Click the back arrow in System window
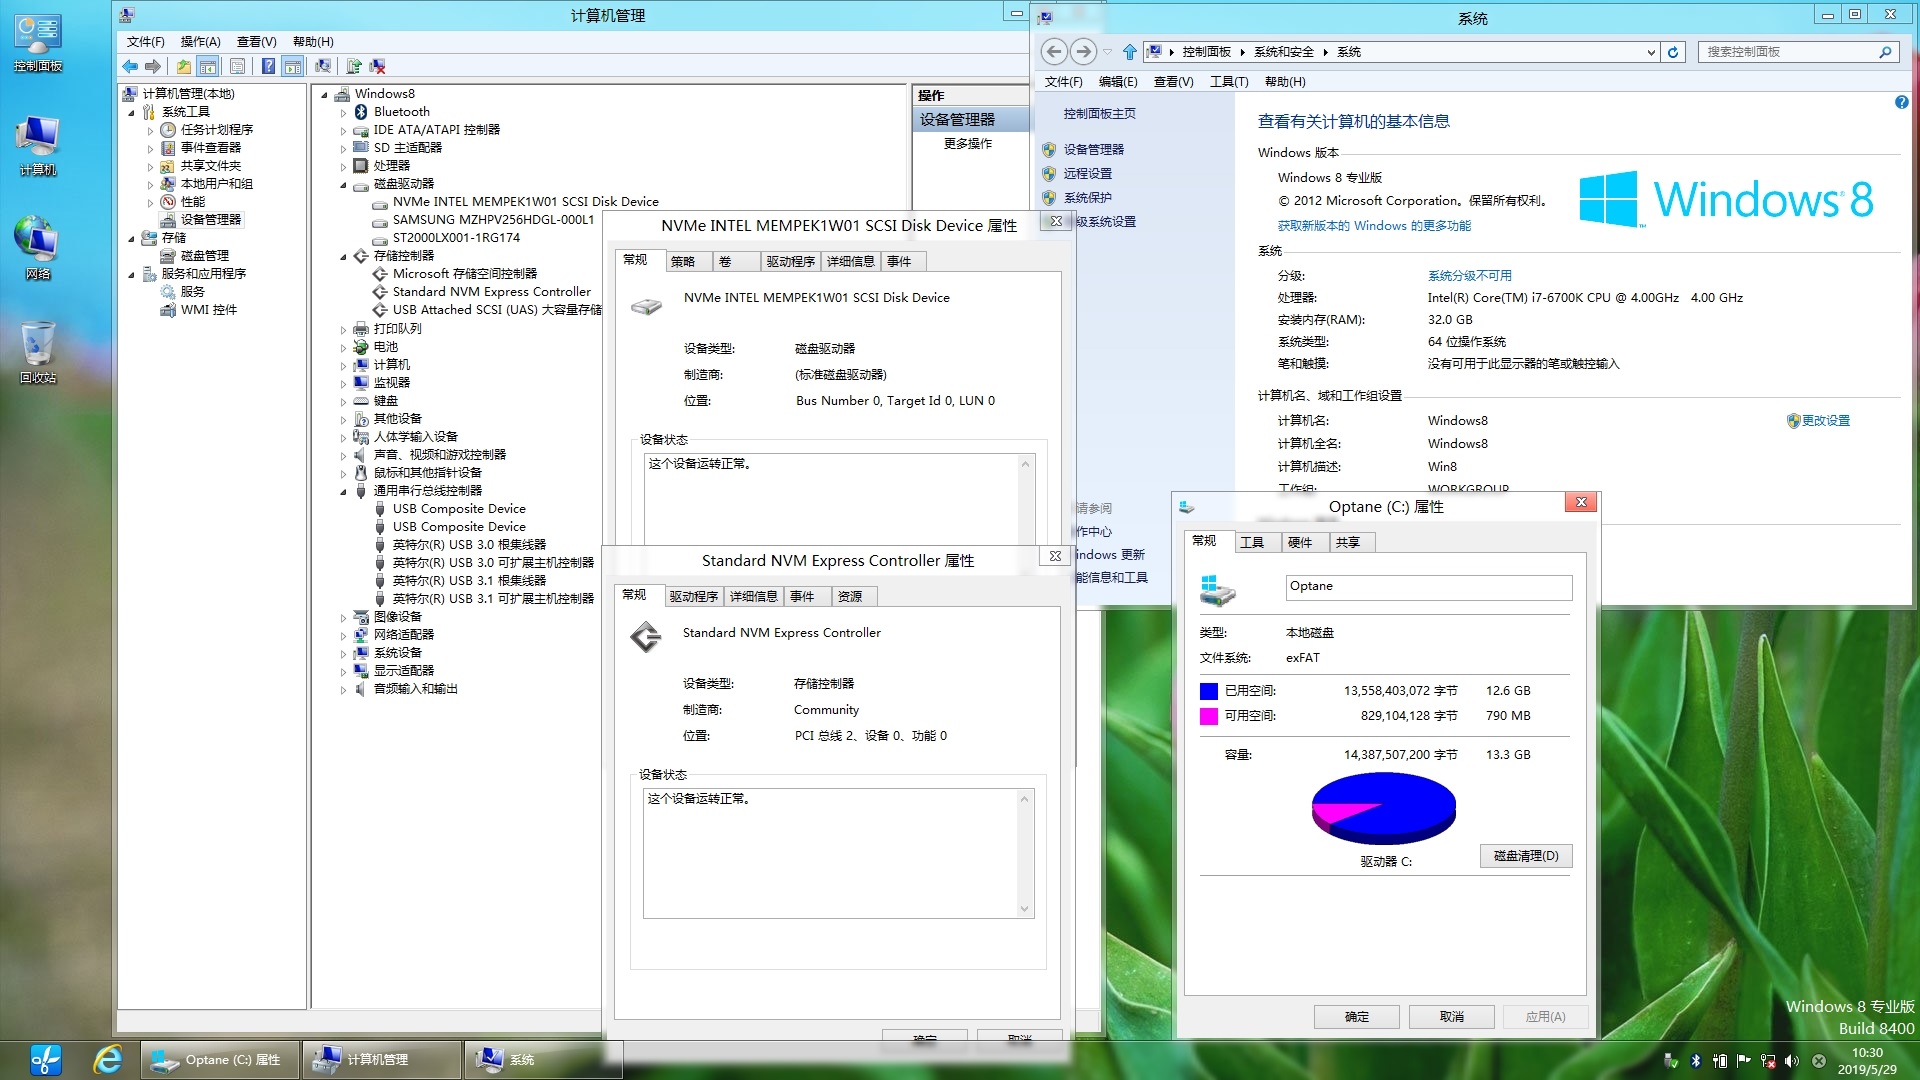The image size is (1920, 1080). pyautogui.click(x=1054, y=51)
